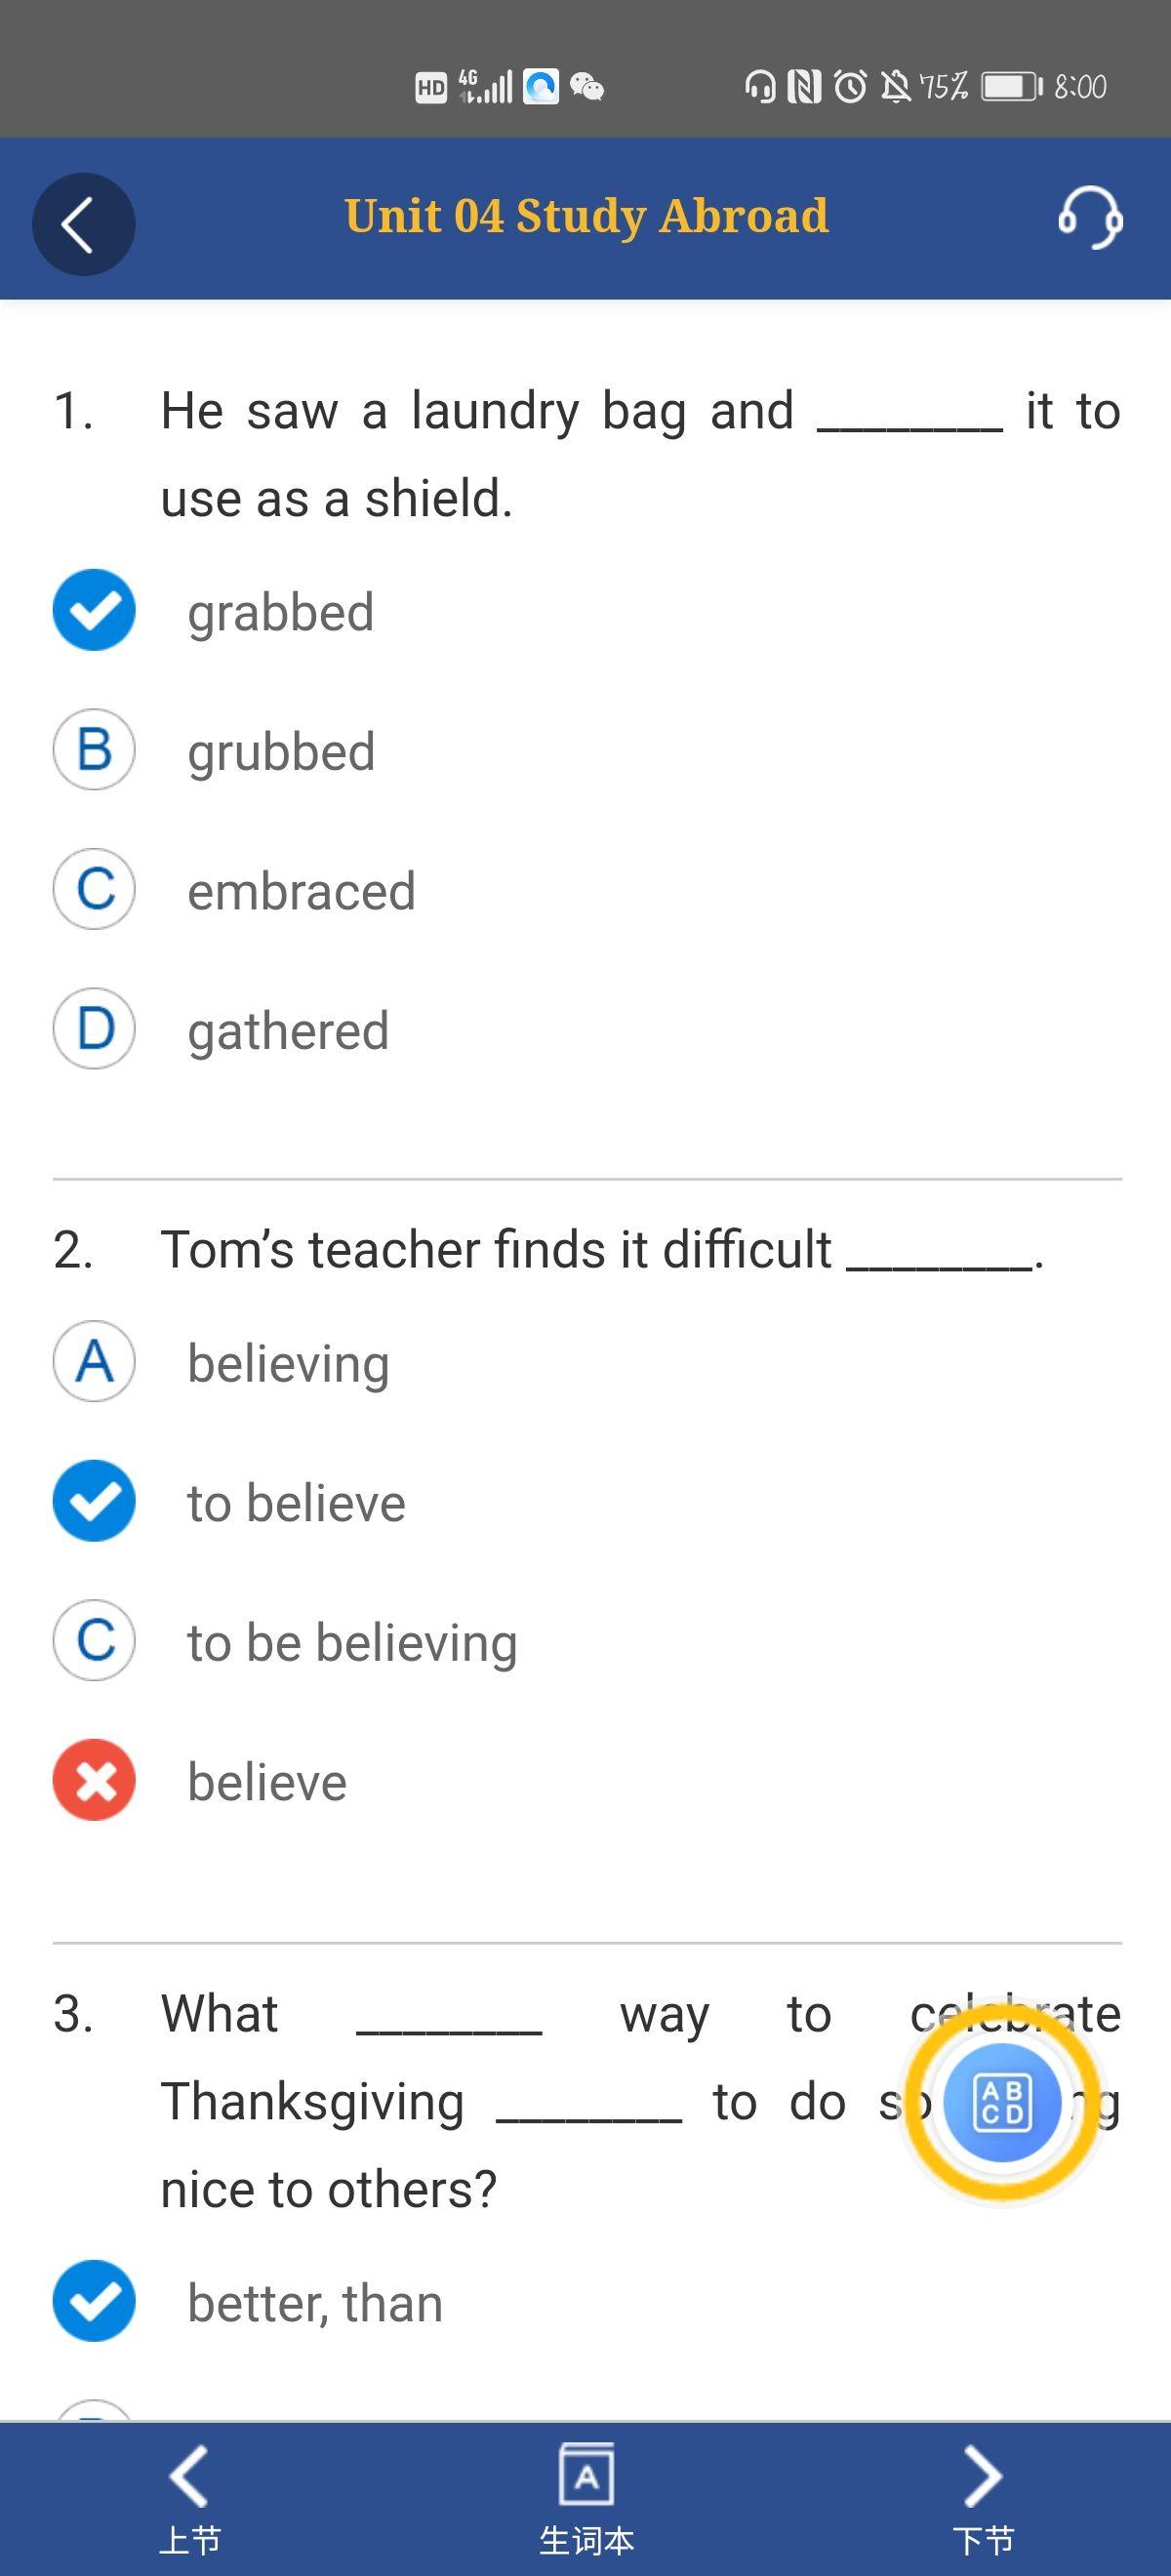Viewport: 1171px width, 2576px height.
Task: Go to previous section 上节
Action: 189,2497
